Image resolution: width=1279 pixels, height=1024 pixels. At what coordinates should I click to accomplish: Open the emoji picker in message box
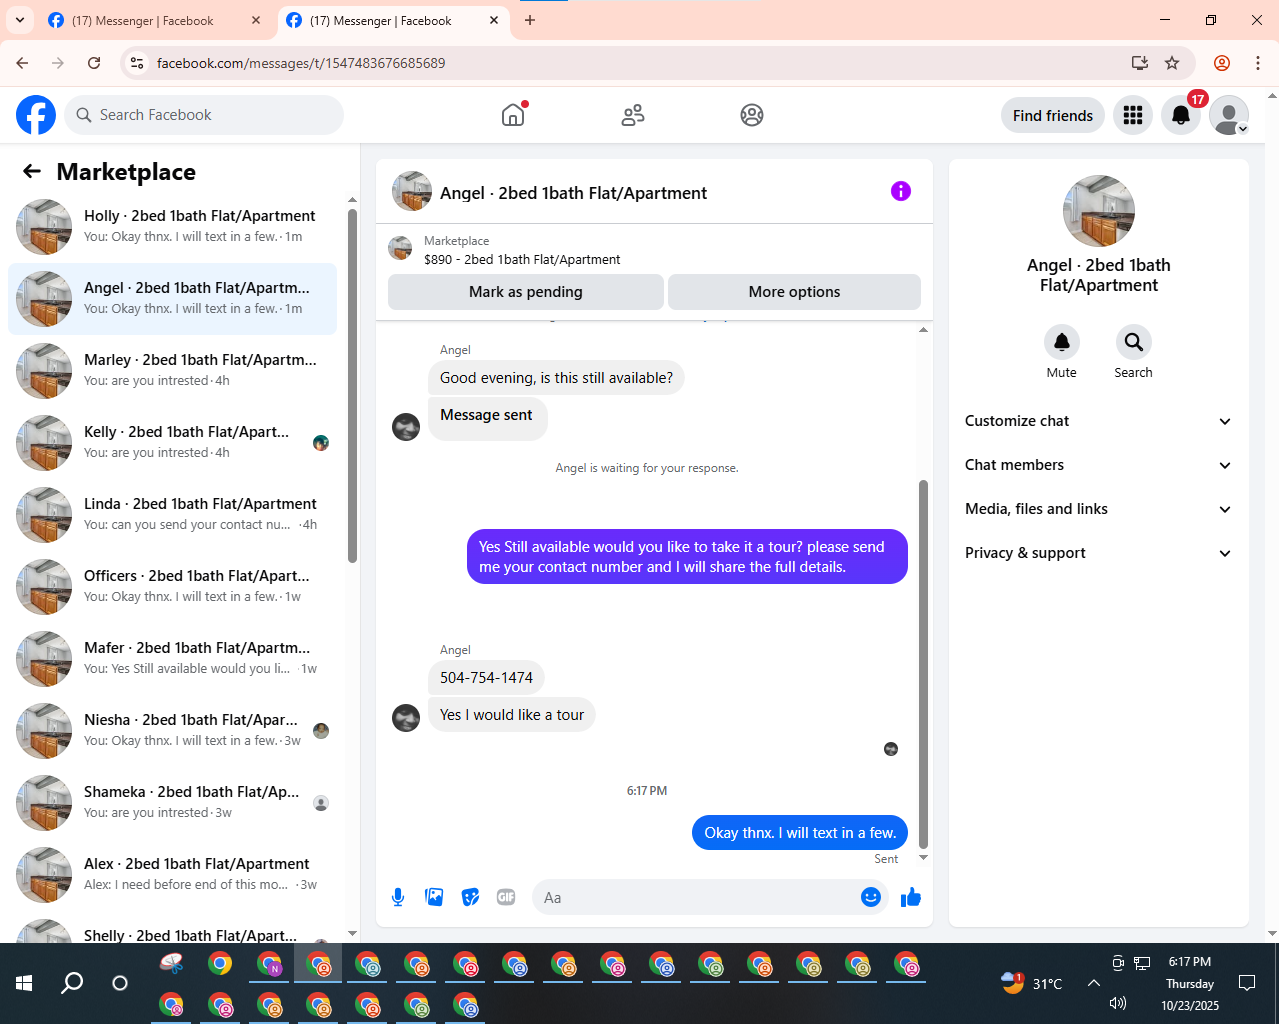[x=871, y=897]
